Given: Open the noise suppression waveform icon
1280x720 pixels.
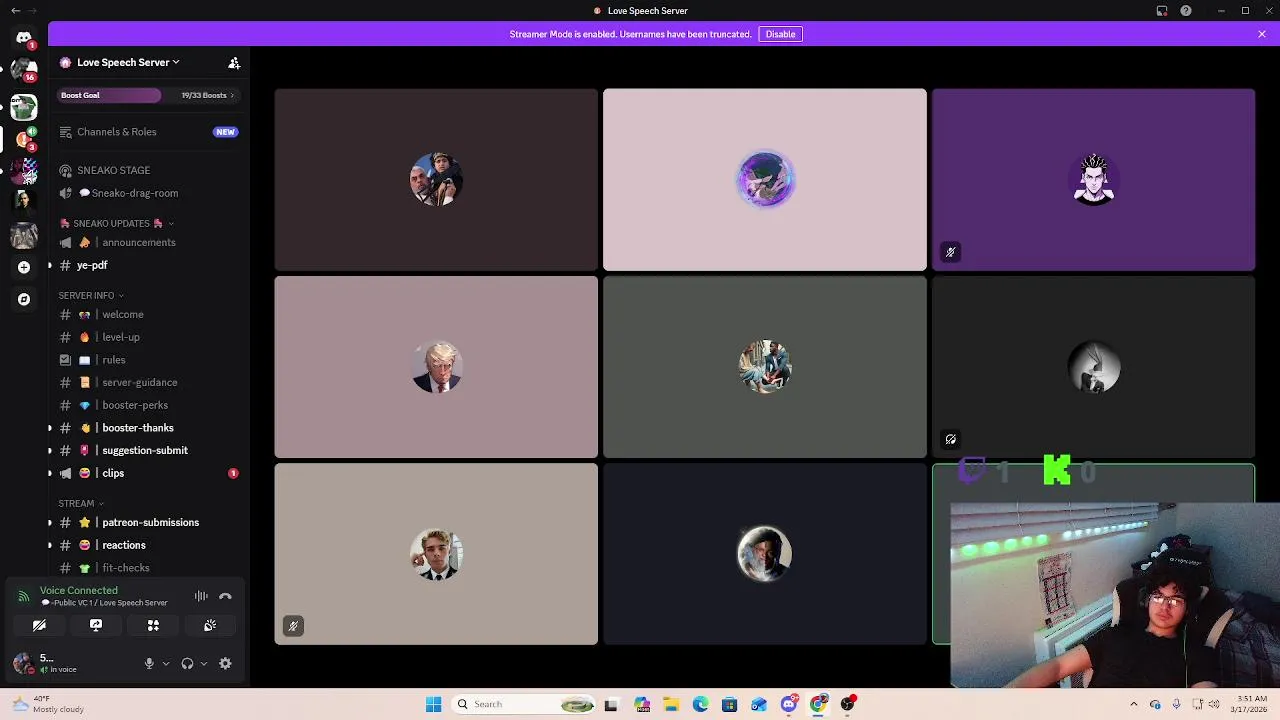Looking at the screenshot, I should 201,596.
